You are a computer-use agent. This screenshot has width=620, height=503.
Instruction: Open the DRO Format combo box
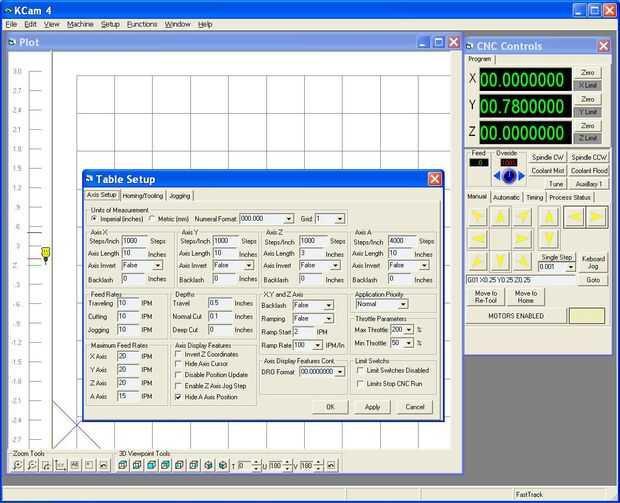point(338,371)
